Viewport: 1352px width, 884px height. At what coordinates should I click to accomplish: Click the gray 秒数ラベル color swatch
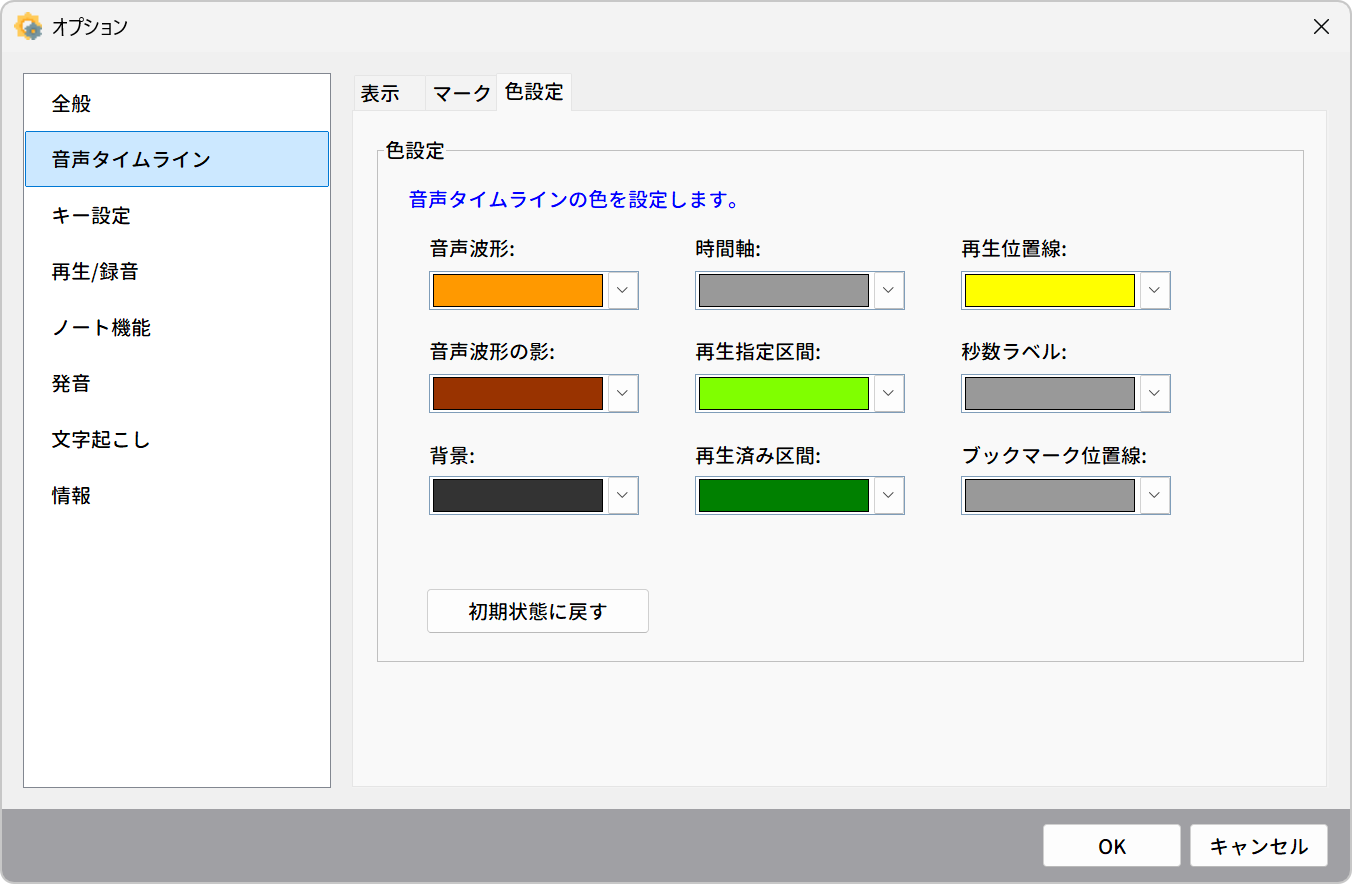tap(1050, 394)
